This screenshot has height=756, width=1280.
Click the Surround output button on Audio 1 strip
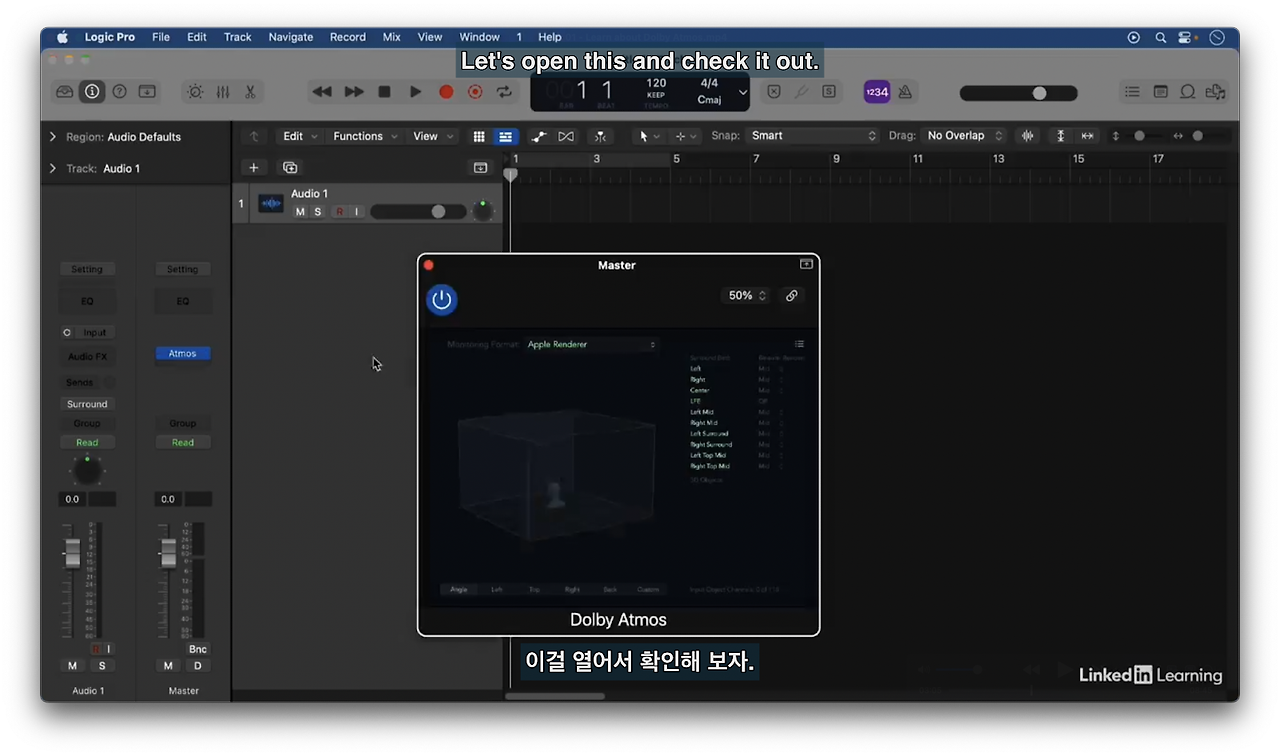pos(87,404)
